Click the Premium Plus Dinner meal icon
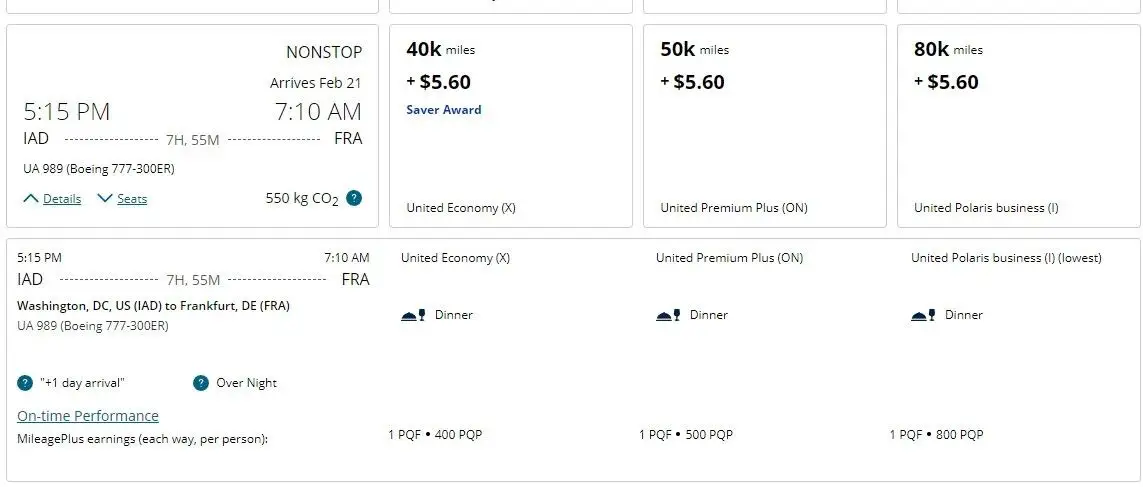1143x487 pixels. point(668,315)
